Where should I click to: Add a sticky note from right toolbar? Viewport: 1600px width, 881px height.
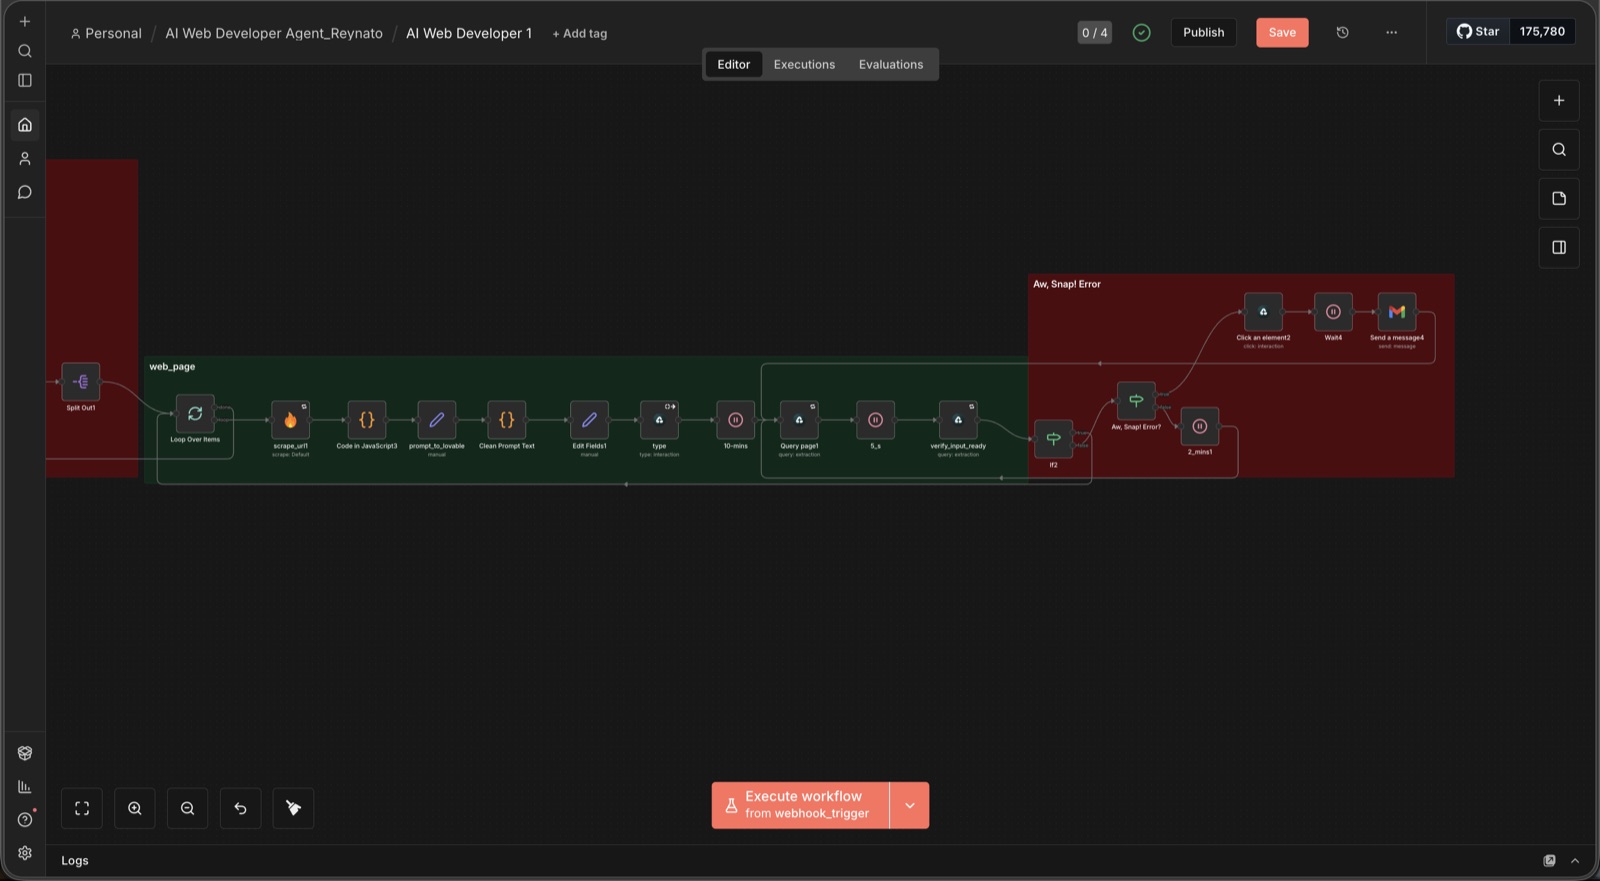pyautogui.click(x=1559, y=198)
